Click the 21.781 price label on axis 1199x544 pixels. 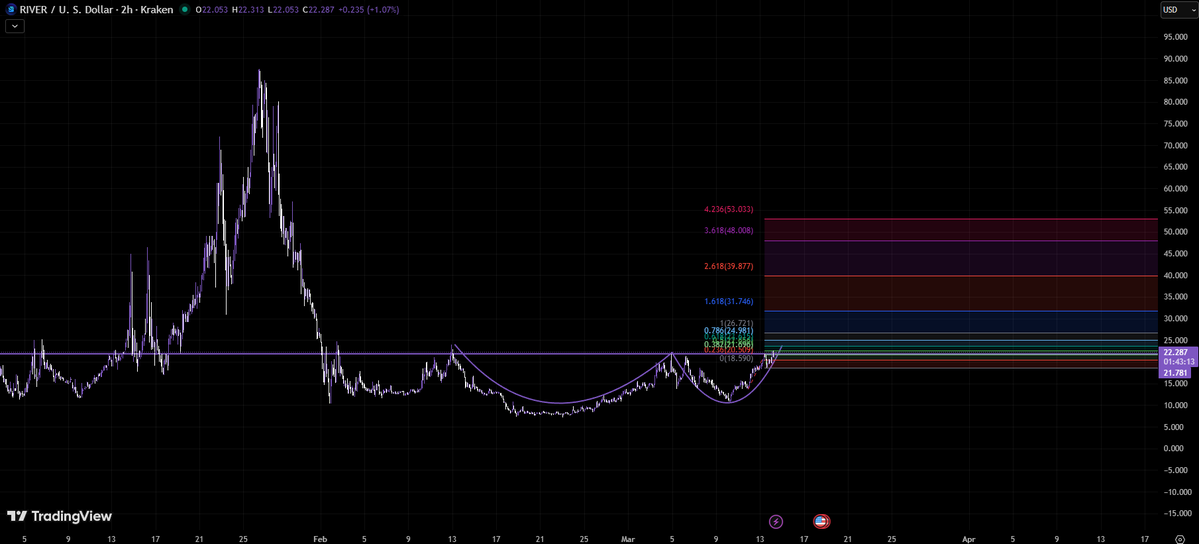coord(1174,373)
